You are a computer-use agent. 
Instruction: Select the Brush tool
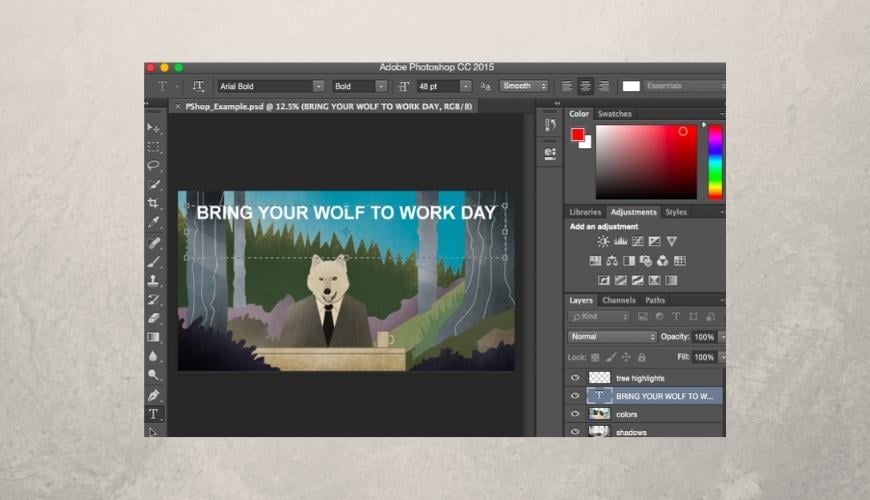[x=154, y=261]
